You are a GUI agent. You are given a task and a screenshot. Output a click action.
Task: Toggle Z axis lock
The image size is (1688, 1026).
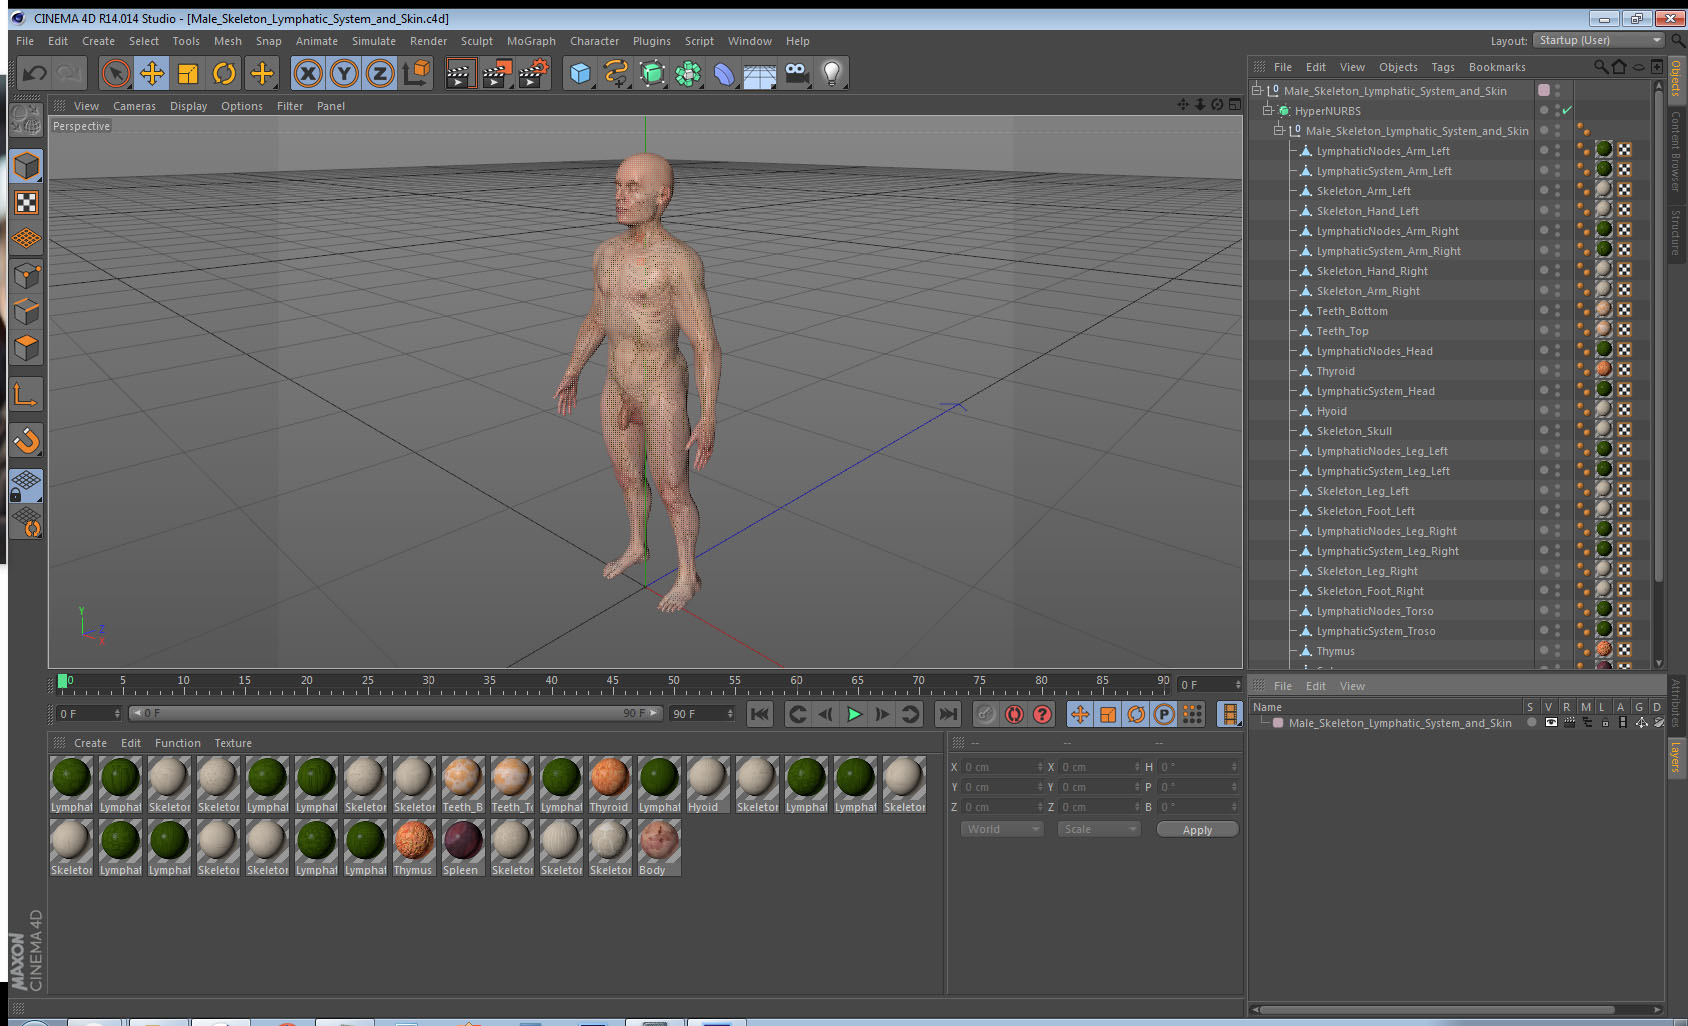(380, 73)
